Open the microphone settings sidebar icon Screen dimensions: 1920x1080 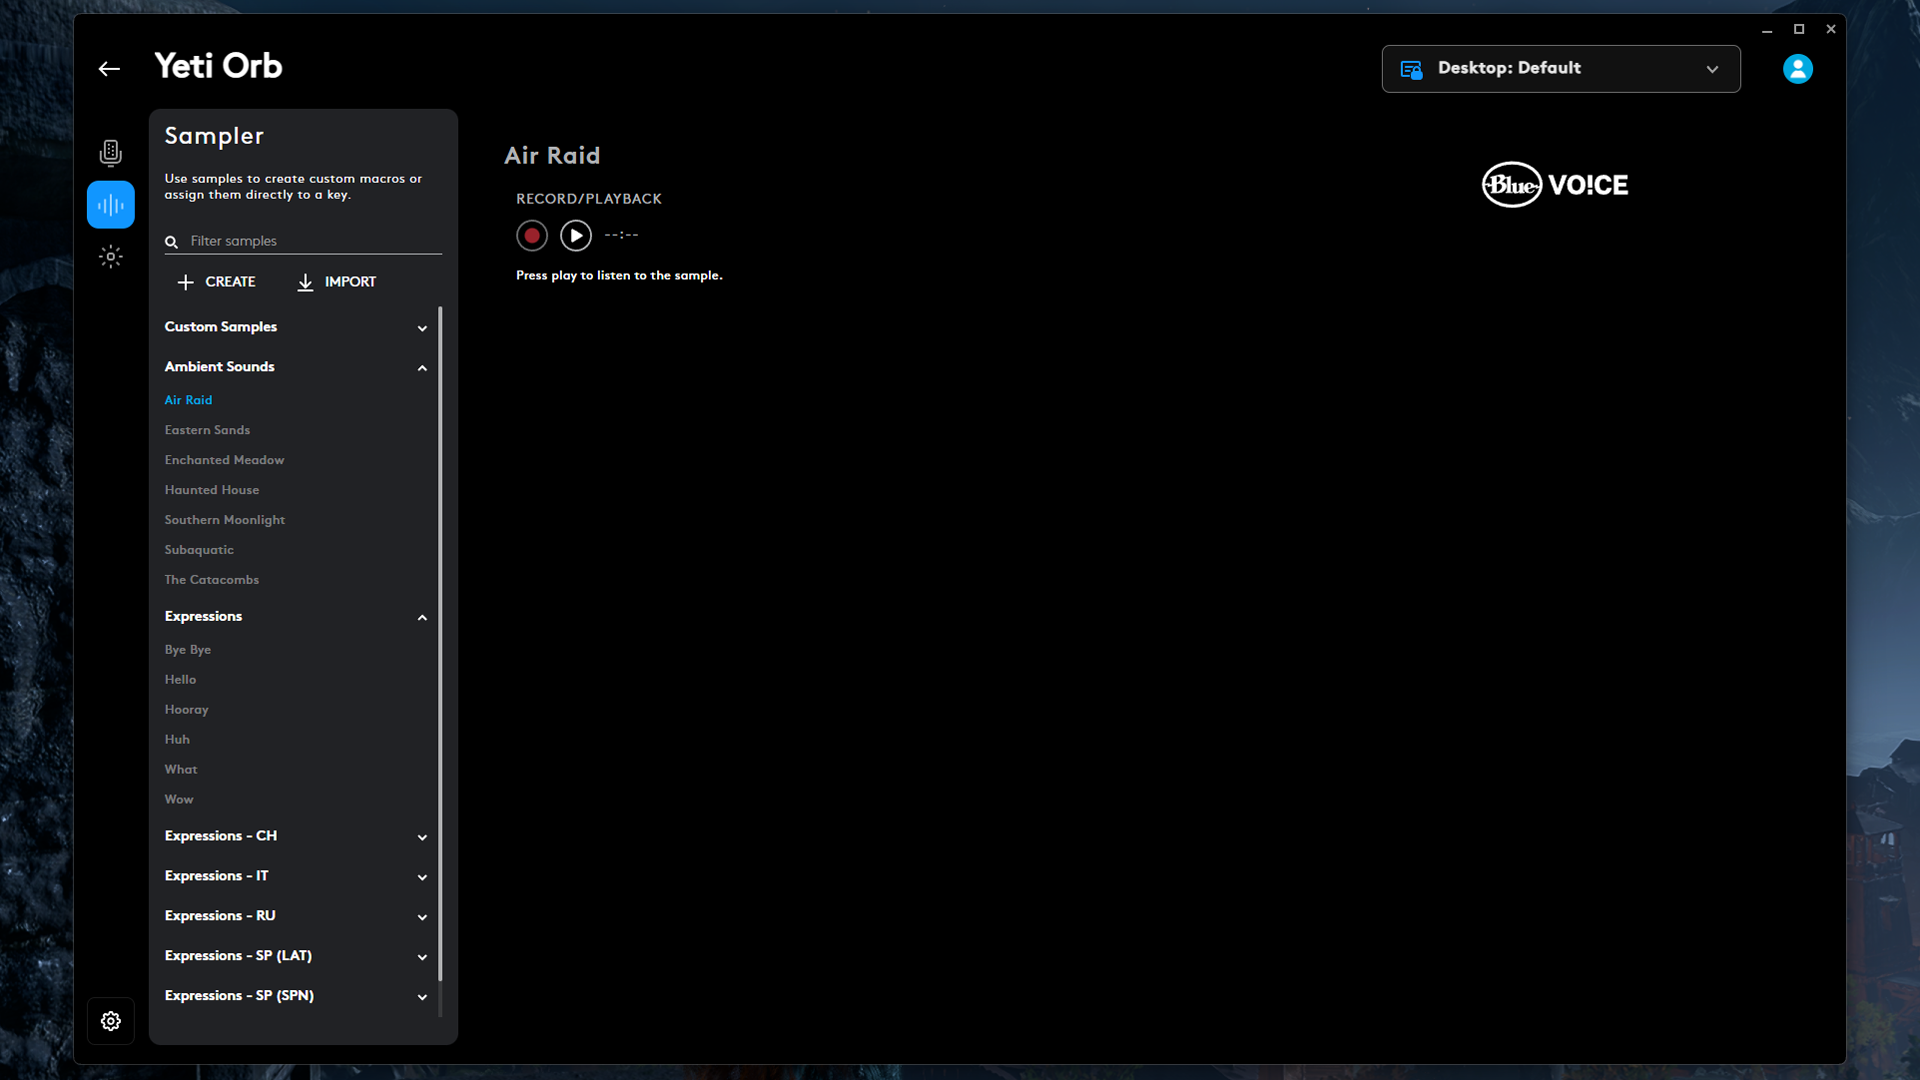111,152
